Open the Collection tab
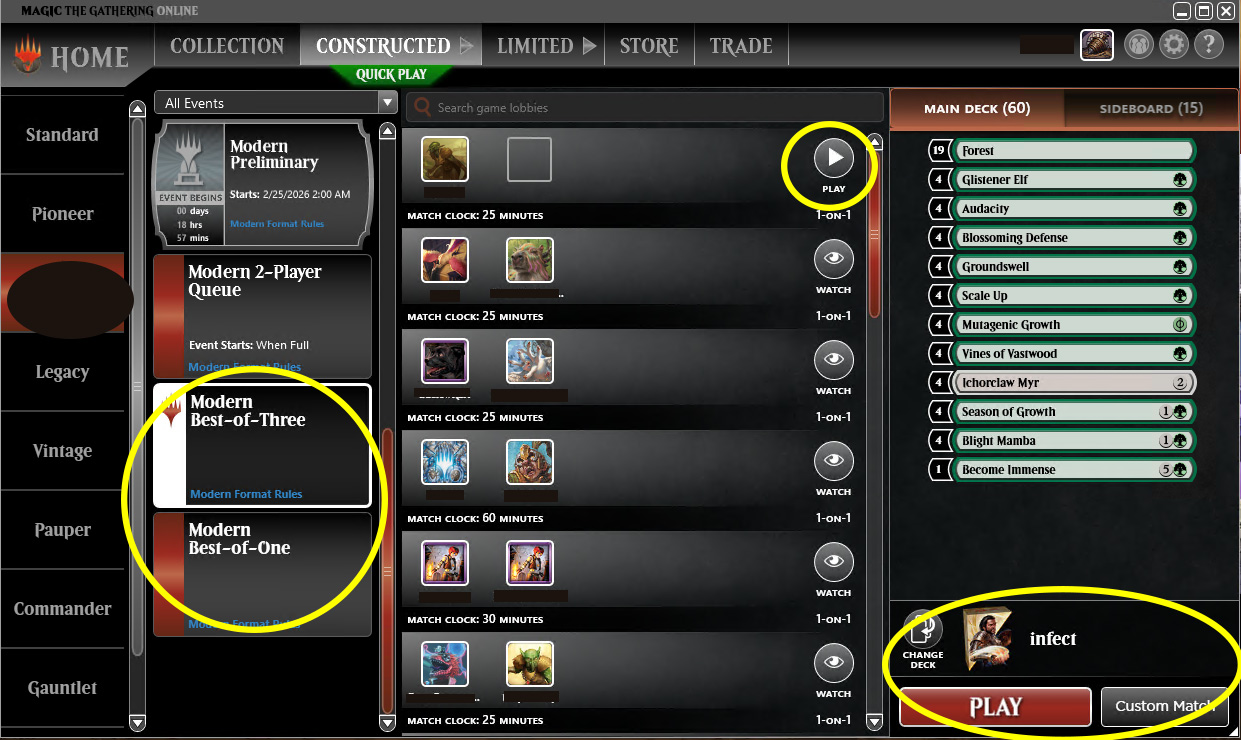This screenshot has height=740, width=1241. [227, 46]
